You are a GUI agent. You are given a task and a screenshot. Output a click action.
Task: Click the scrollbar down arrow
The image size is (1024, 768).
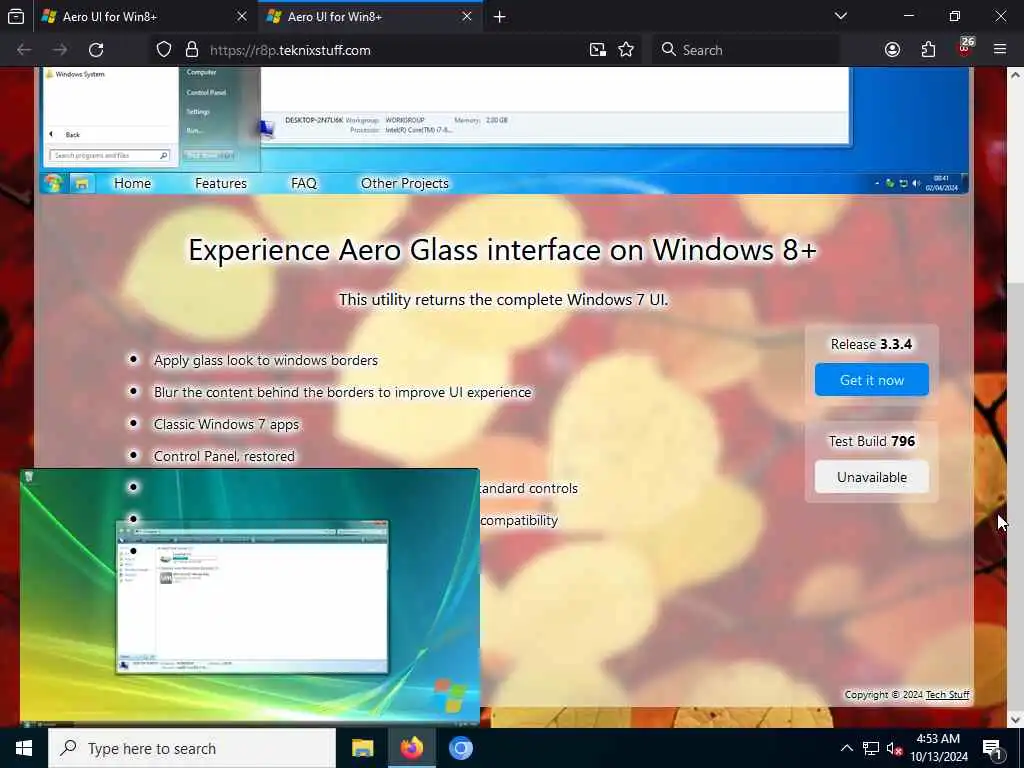click(1016, 719)
